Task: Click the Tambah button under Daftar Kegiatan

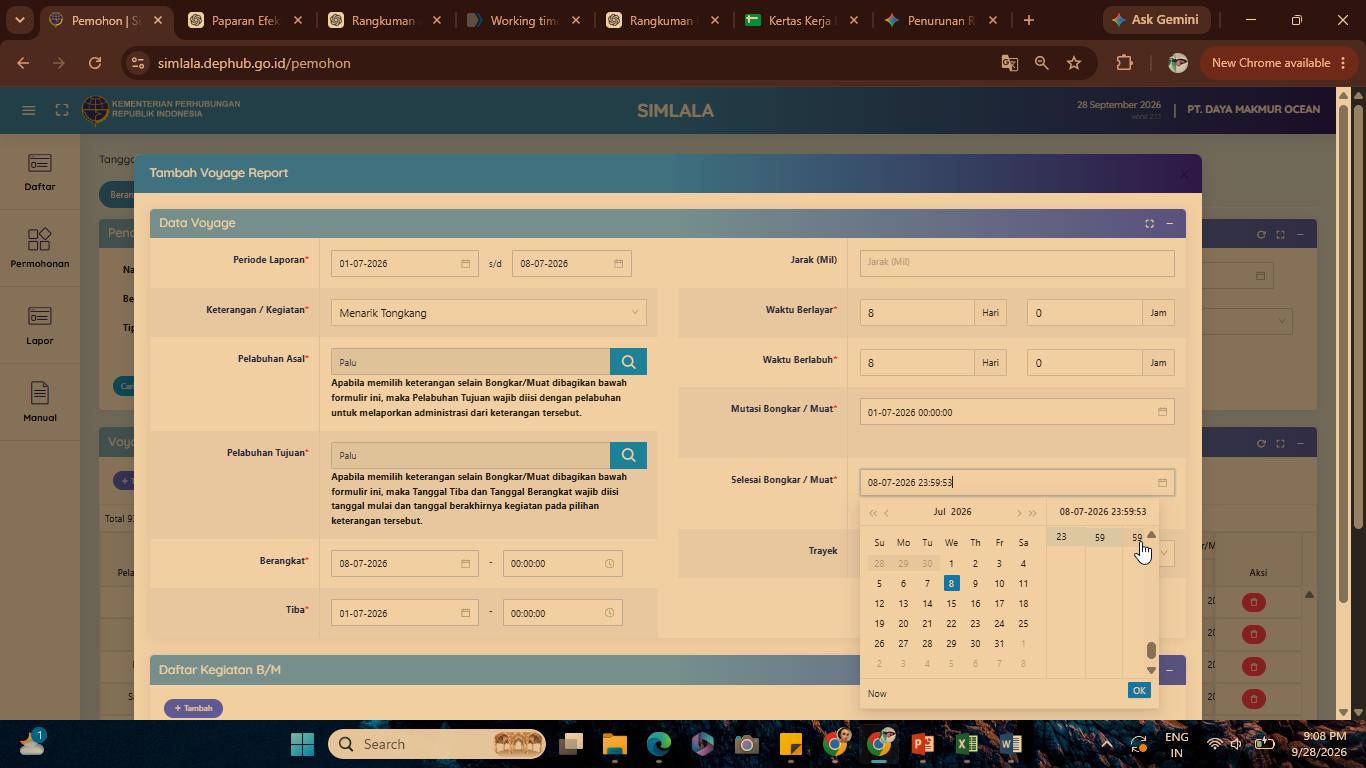Action: [193, 708]
